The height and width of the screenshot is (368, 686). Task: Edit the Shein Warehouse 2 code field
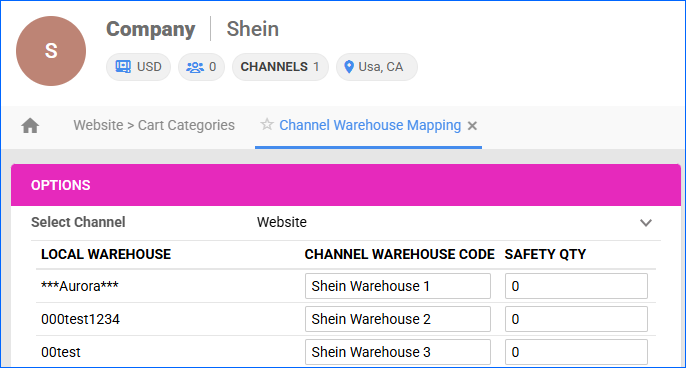pos(398,319)
